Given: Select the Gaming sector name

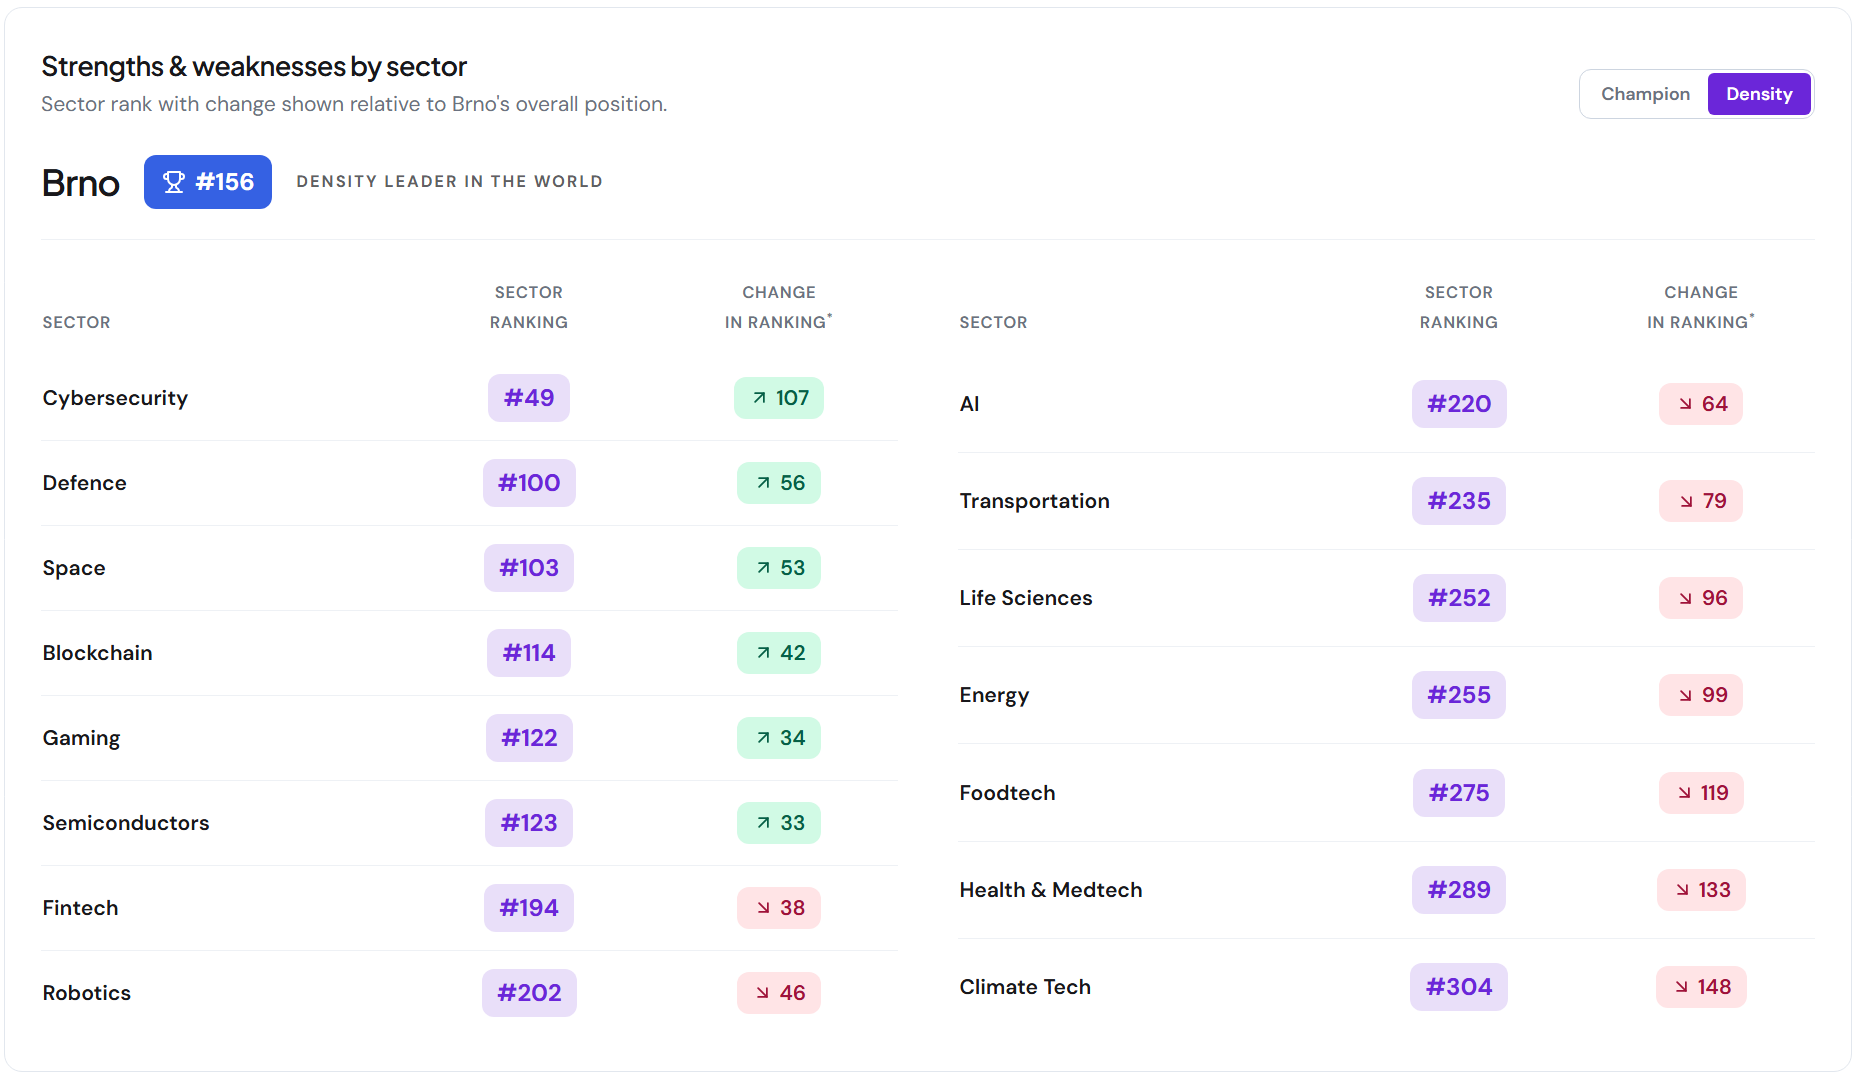Looking at the screenshot, I should pos(81,738).
